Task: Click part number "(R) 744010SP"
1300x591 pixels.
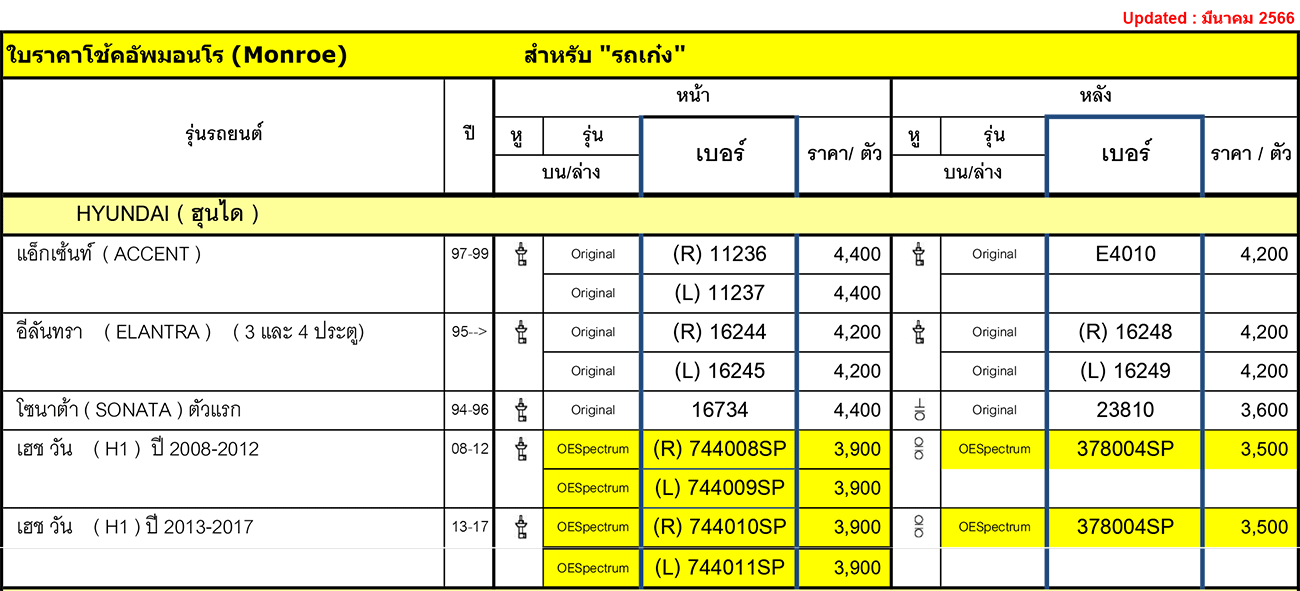Action: [720, 527]
